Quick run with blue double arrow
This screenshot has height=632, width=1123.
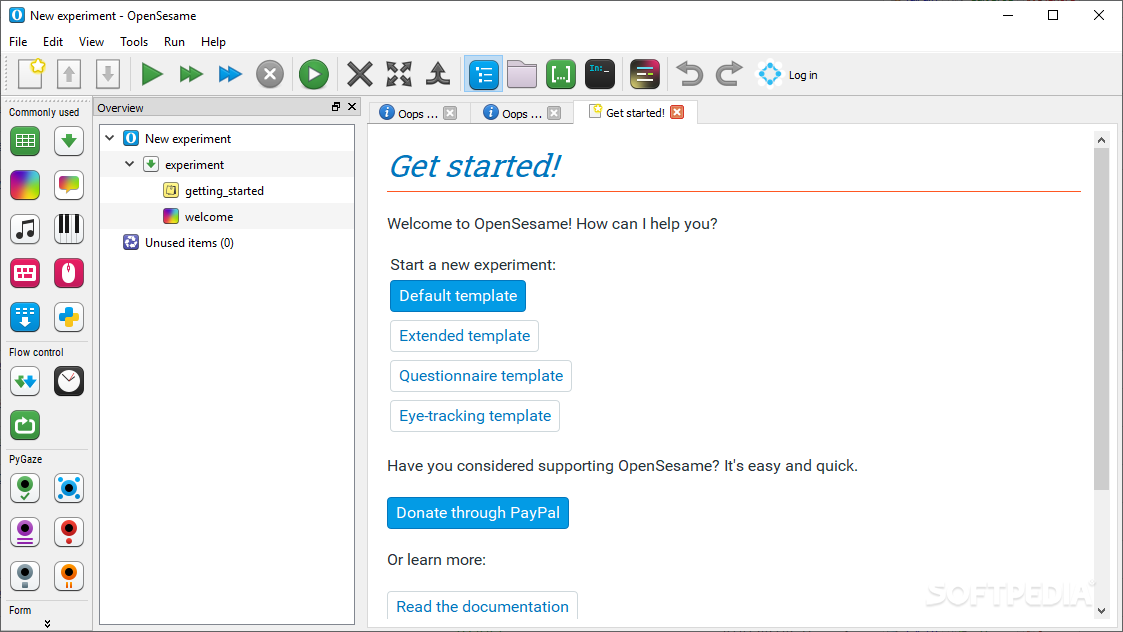coord(230,74)
